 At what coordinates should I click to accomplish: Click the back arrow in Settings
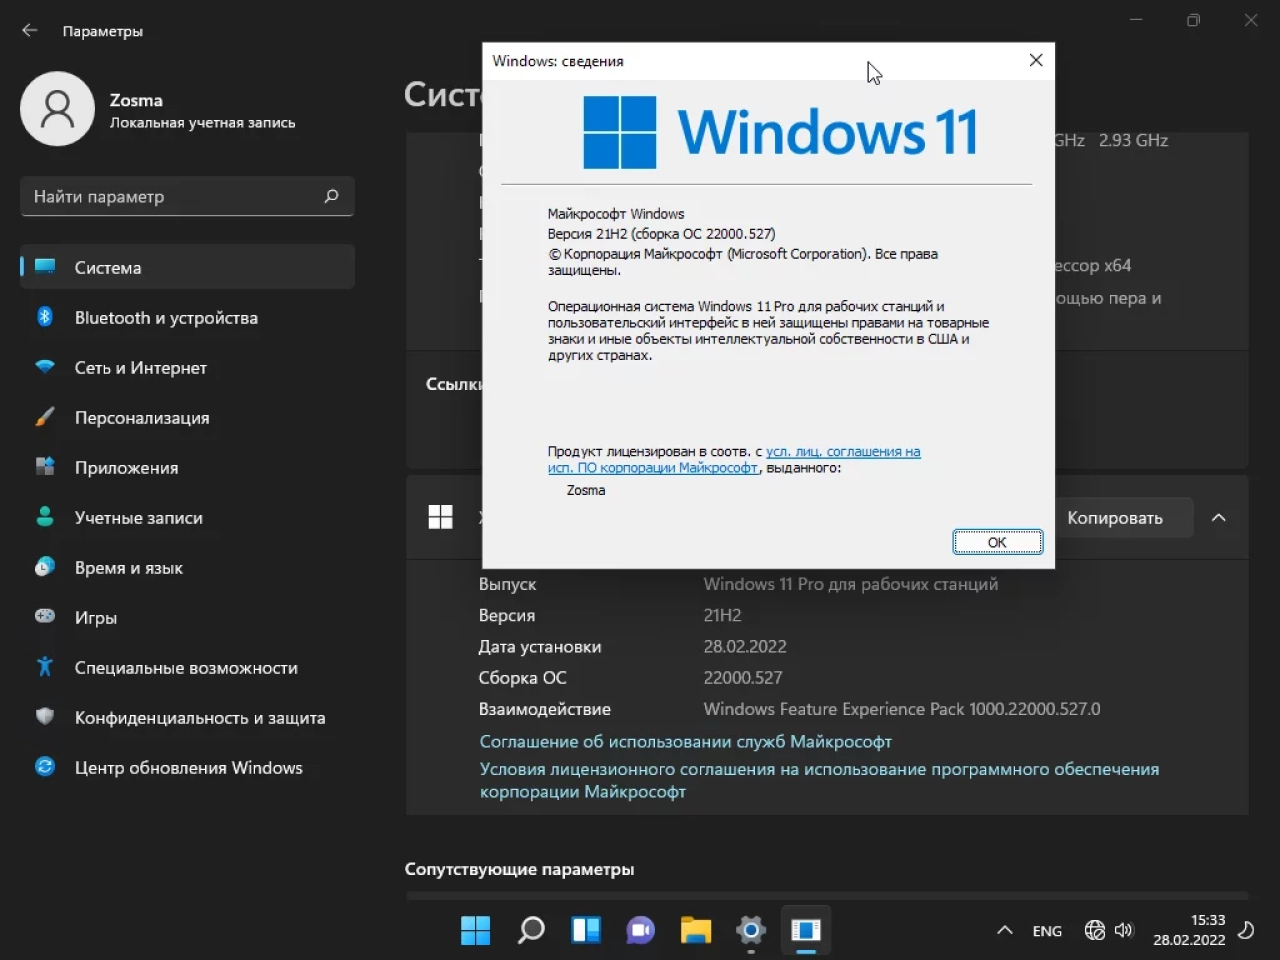(x=29, y=30)
